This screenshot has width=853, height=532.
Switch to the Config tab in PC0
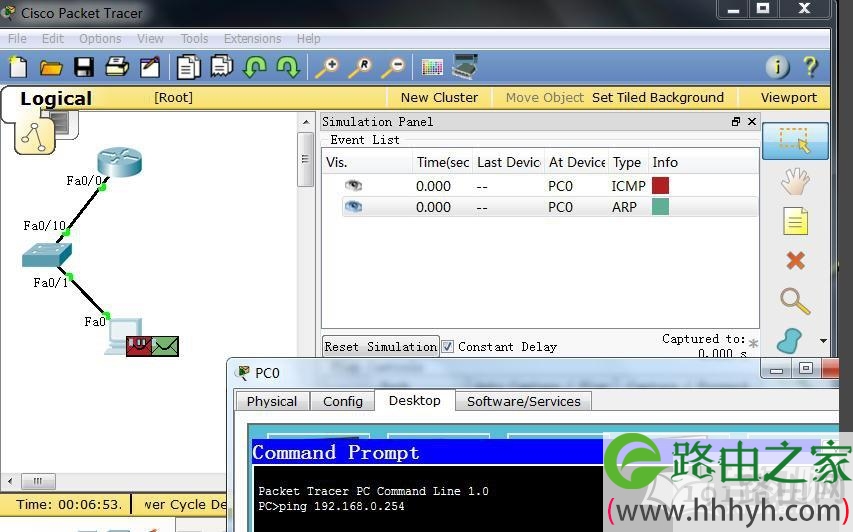coord(343,401)
